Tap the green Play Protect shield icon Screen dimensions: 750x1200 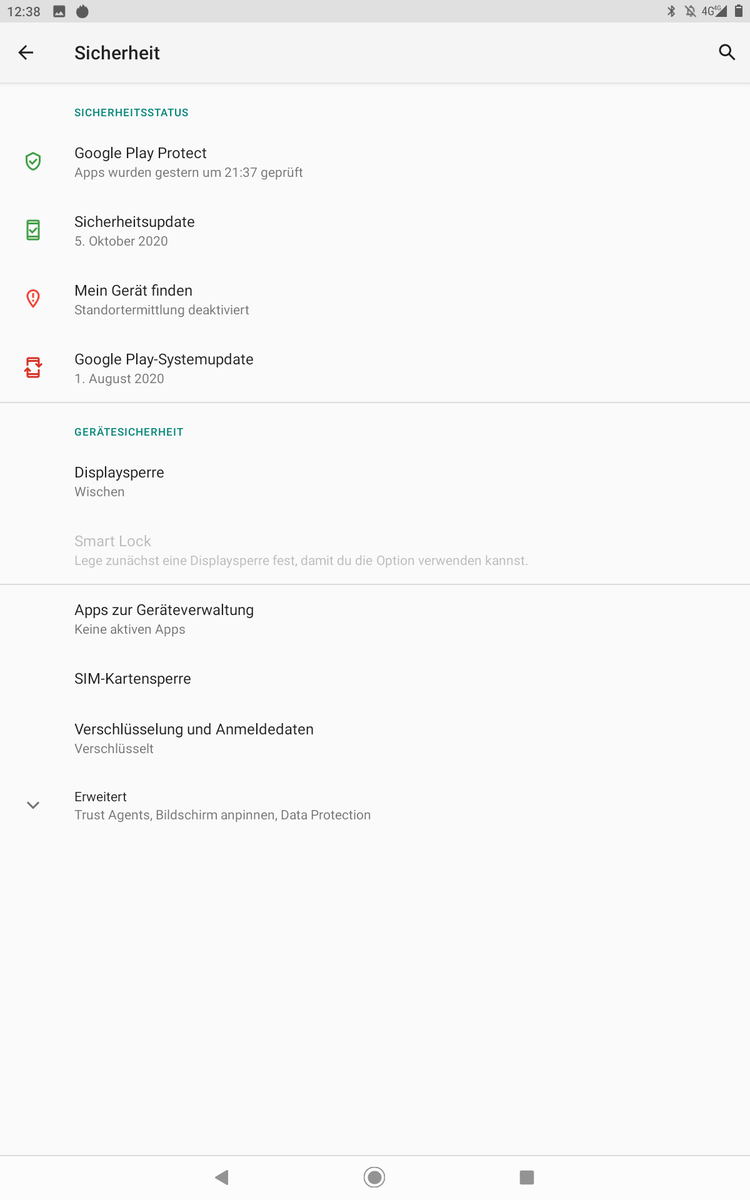pos(33,161)
